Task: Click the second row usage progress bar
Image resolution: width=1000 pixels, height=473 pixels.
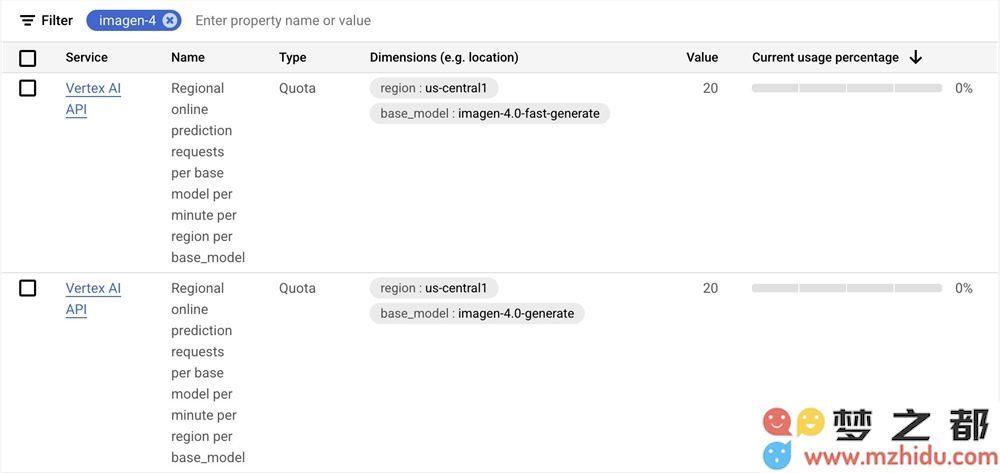Action: coord(847,288)
